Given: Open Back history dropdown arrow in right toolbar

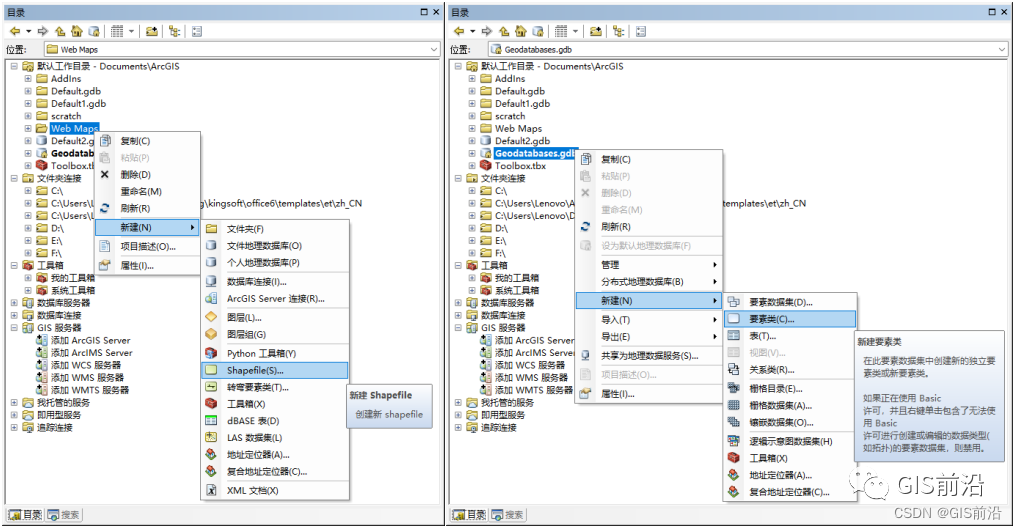Looking at the screenshot, I should tap(473, 31).
